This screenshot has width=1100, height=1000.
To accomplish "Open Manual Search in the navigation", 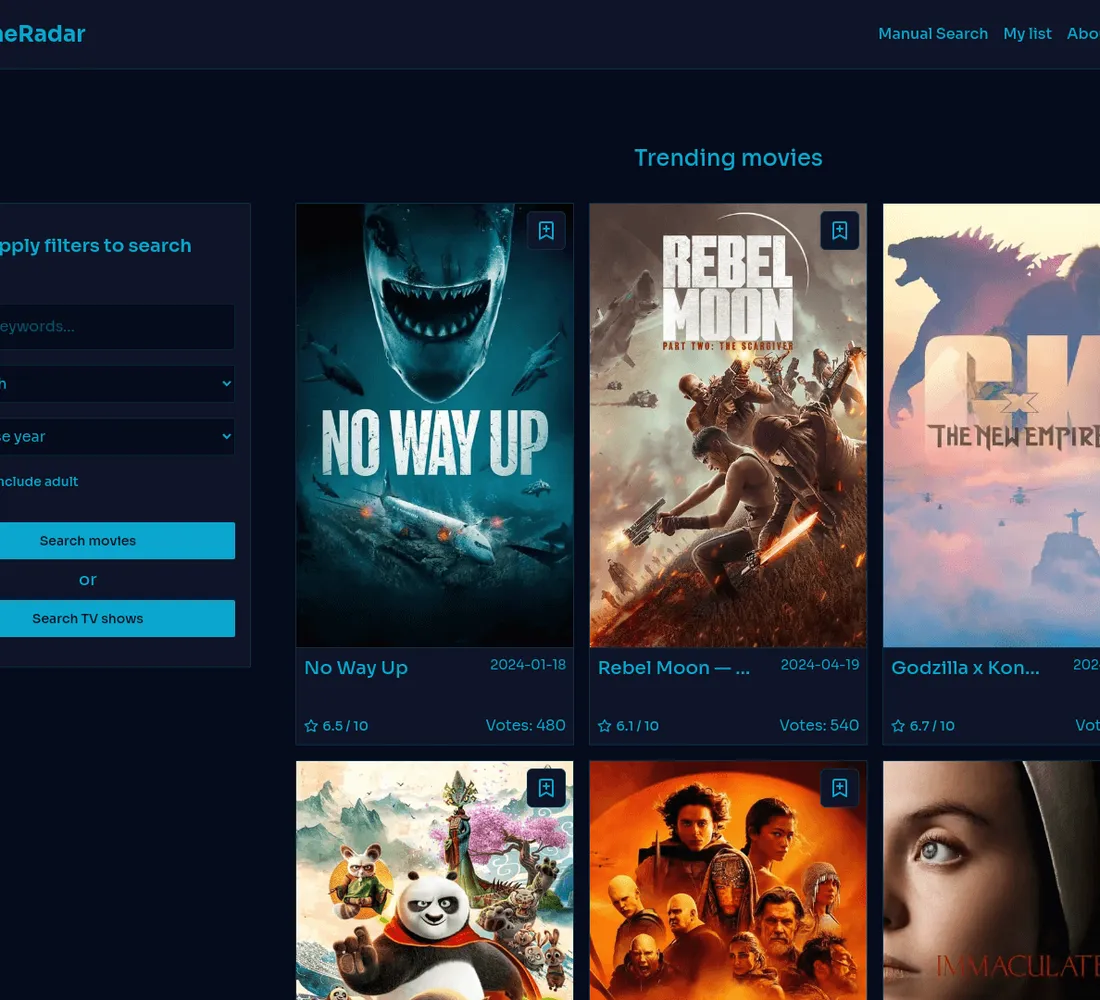I will (933, 34).
